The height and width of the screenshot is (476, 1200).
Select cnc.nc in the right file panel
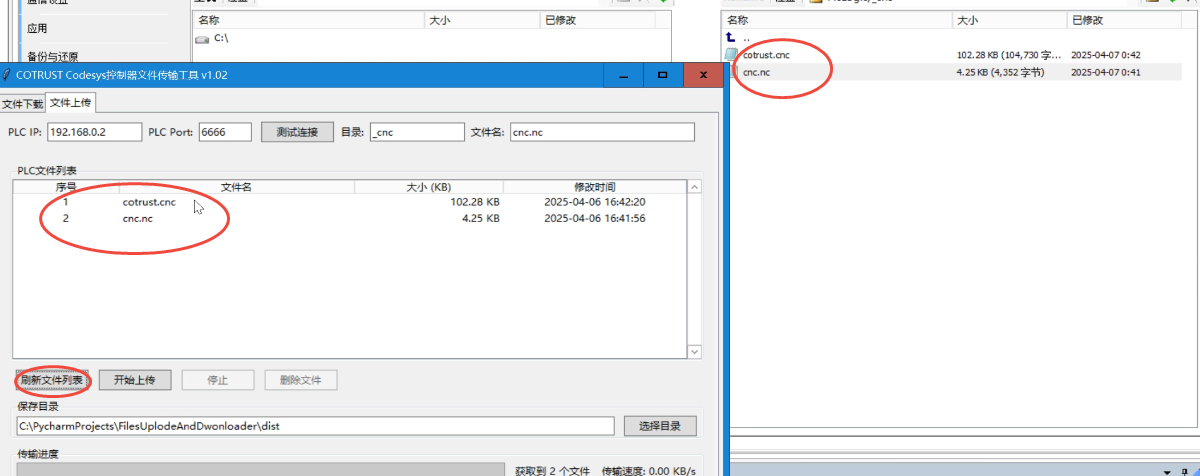pyautogui.click(x=756, y=72)
